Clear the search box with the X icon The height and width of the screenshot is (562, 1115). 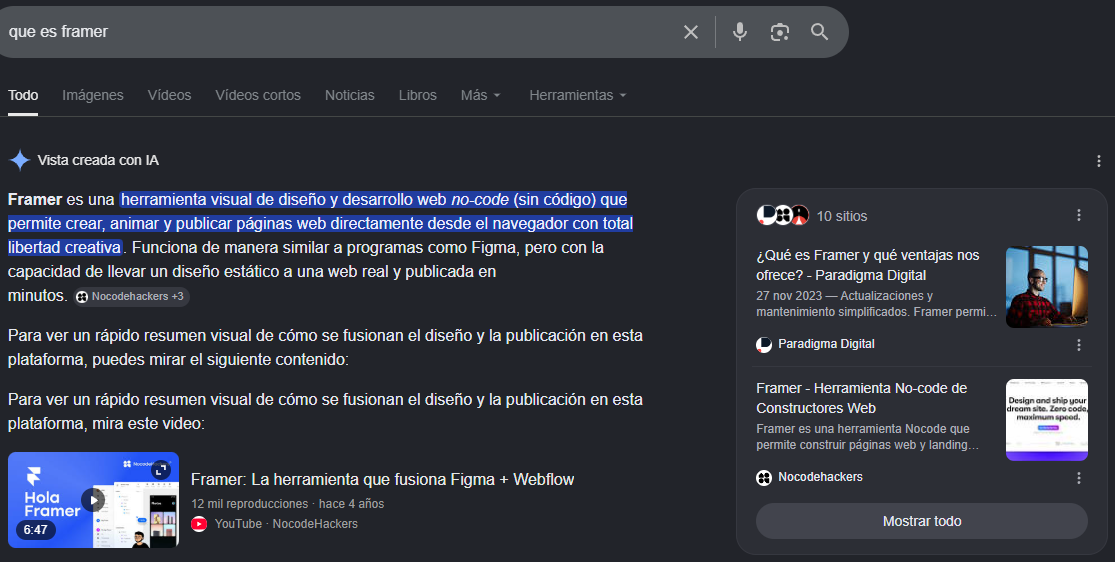(x=690, y=32)
